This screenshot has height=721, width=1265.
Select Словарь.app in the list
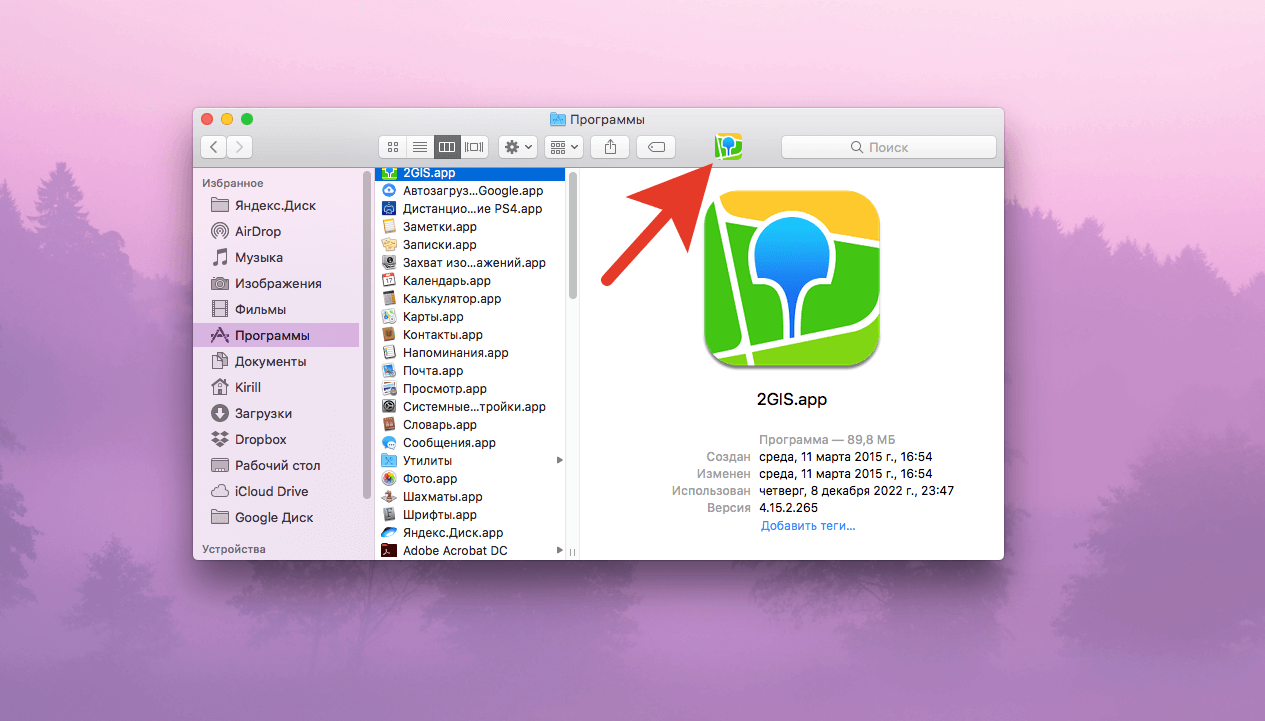point(470,424)
